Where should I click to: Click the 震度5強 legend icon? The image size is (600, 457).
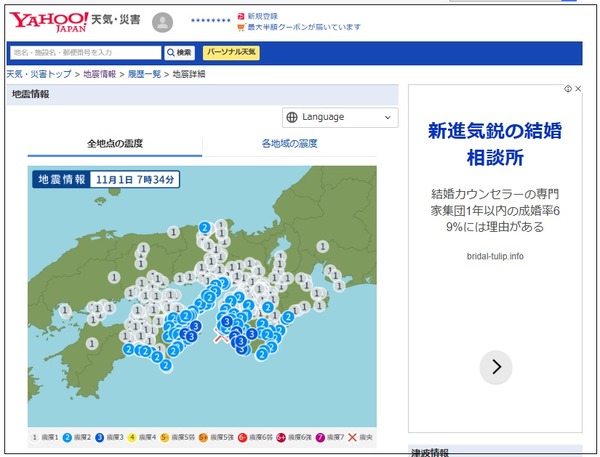203,437
